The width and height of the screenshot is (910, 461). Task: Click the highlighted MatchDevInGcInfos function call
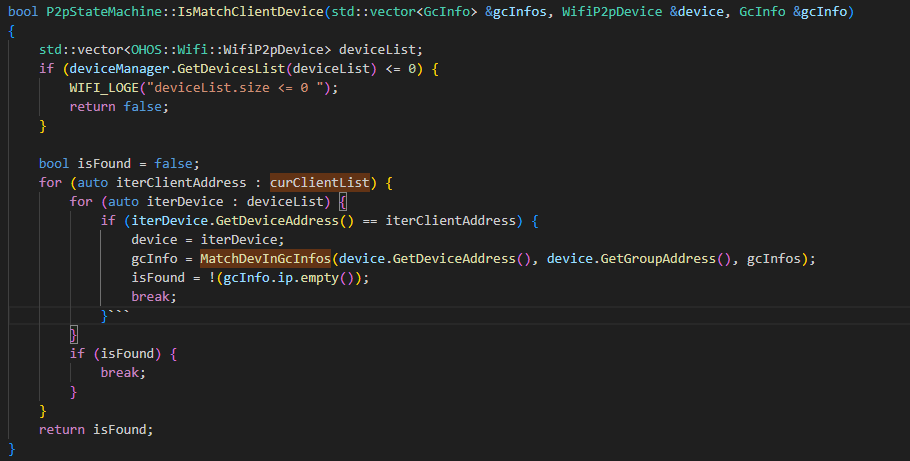[265, 258]
